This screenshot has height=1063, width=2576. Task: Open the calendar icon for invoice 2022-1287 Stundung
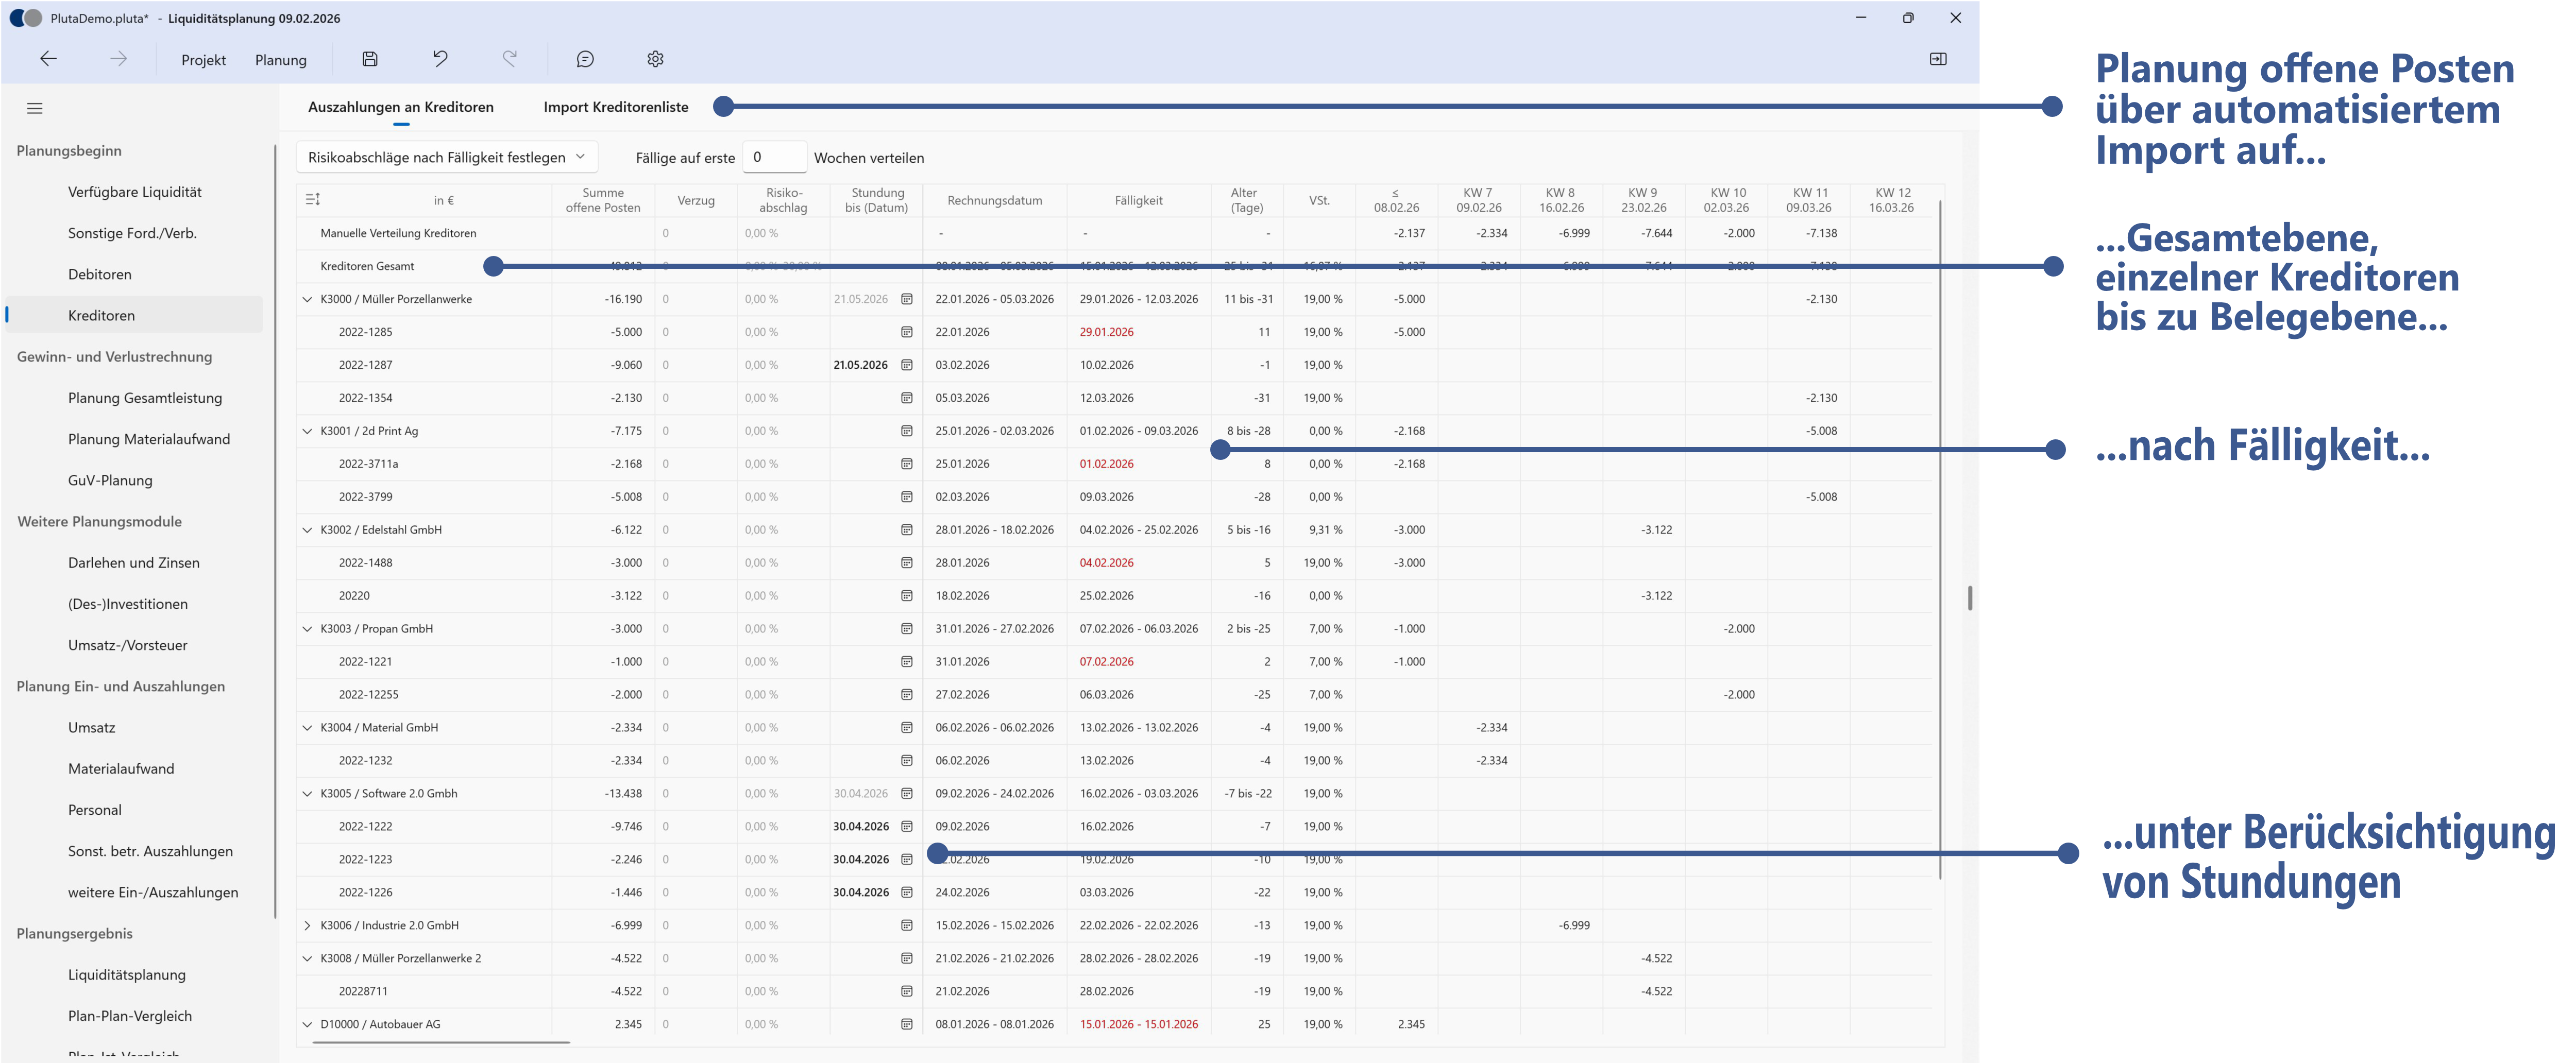click(x=906, y=364)
